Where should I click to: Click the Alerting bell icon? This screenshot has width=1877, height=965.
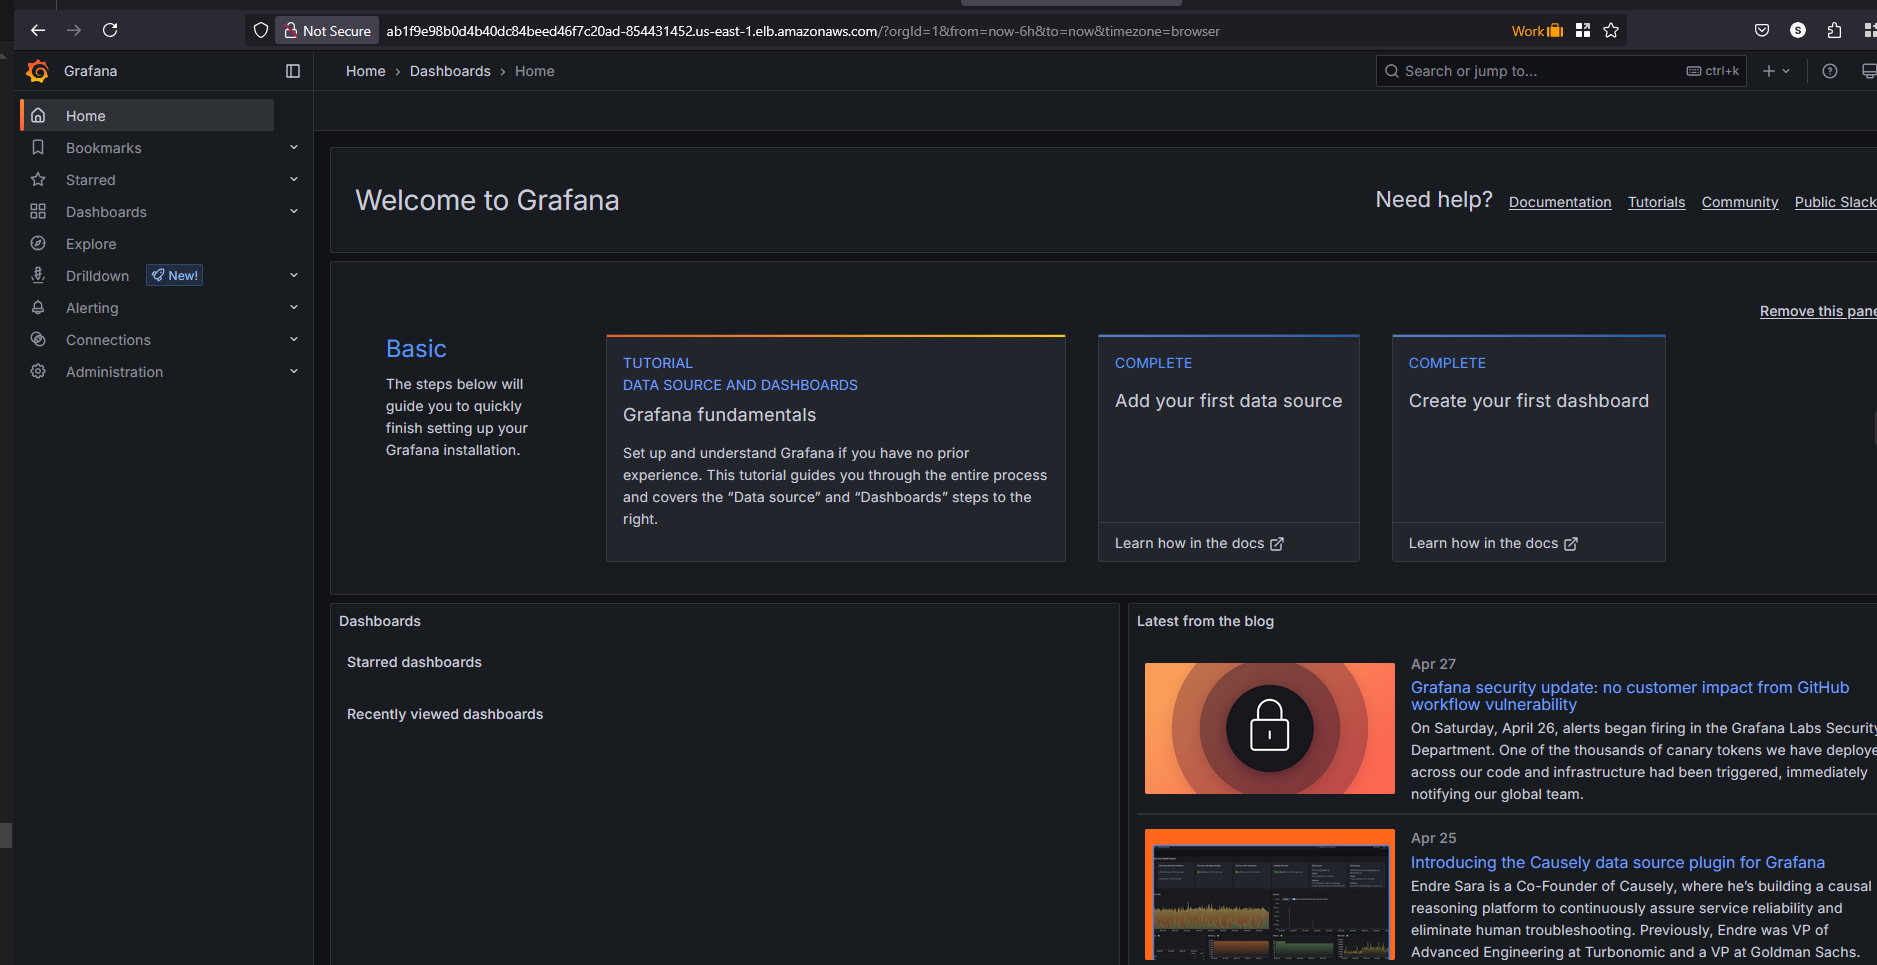point(38,307)
